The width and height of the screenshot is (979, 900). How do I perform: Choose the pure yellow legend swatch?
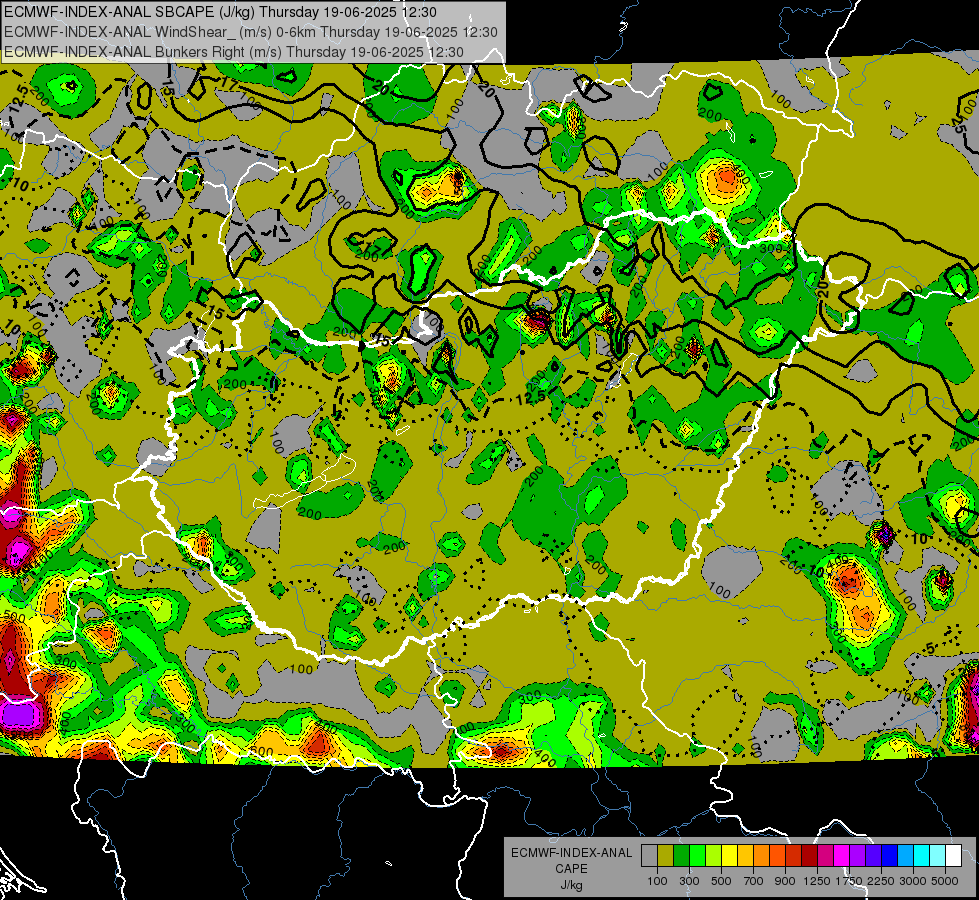pyautogui.click(x=729, y=856)
